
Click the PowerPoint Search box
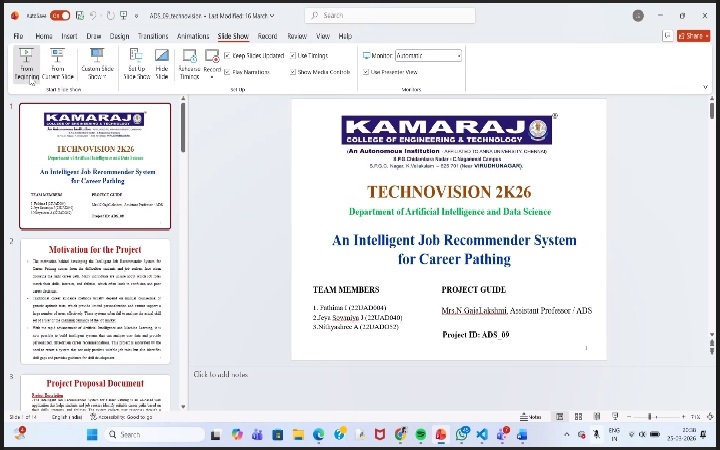390,16
